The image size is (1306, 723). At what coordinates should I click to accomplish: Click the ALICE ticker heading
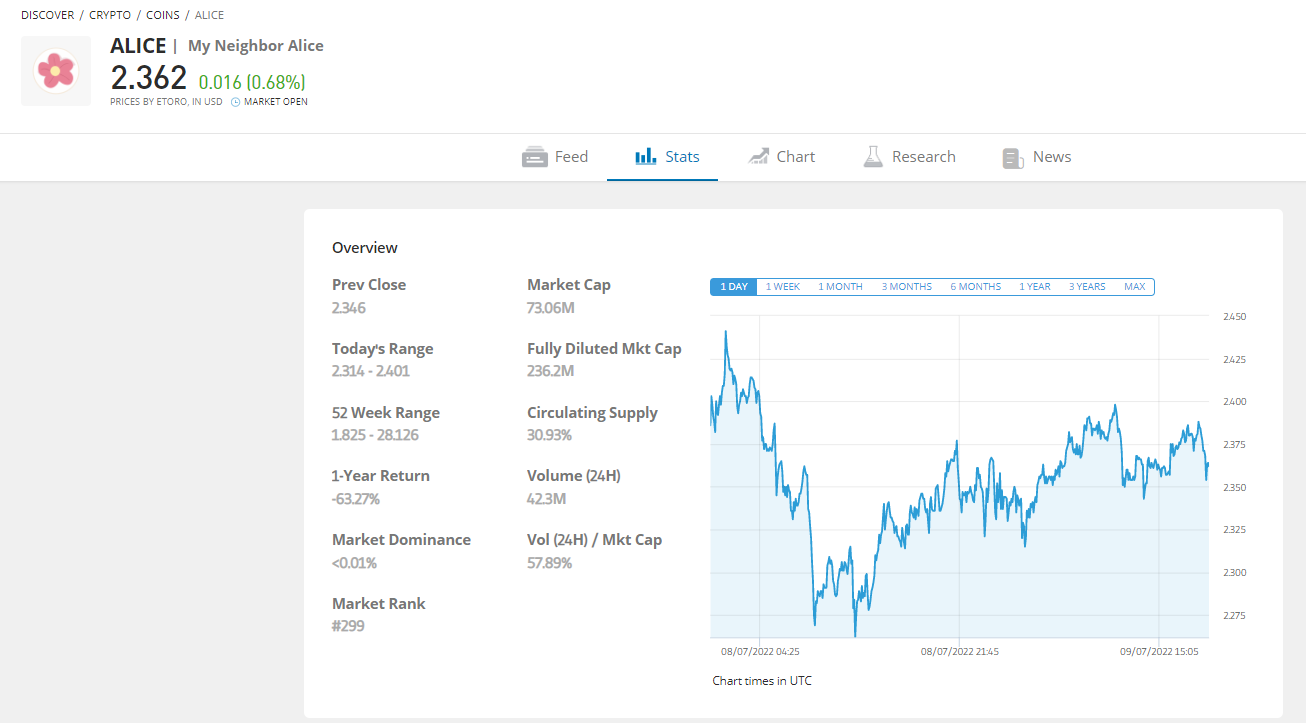138,46
